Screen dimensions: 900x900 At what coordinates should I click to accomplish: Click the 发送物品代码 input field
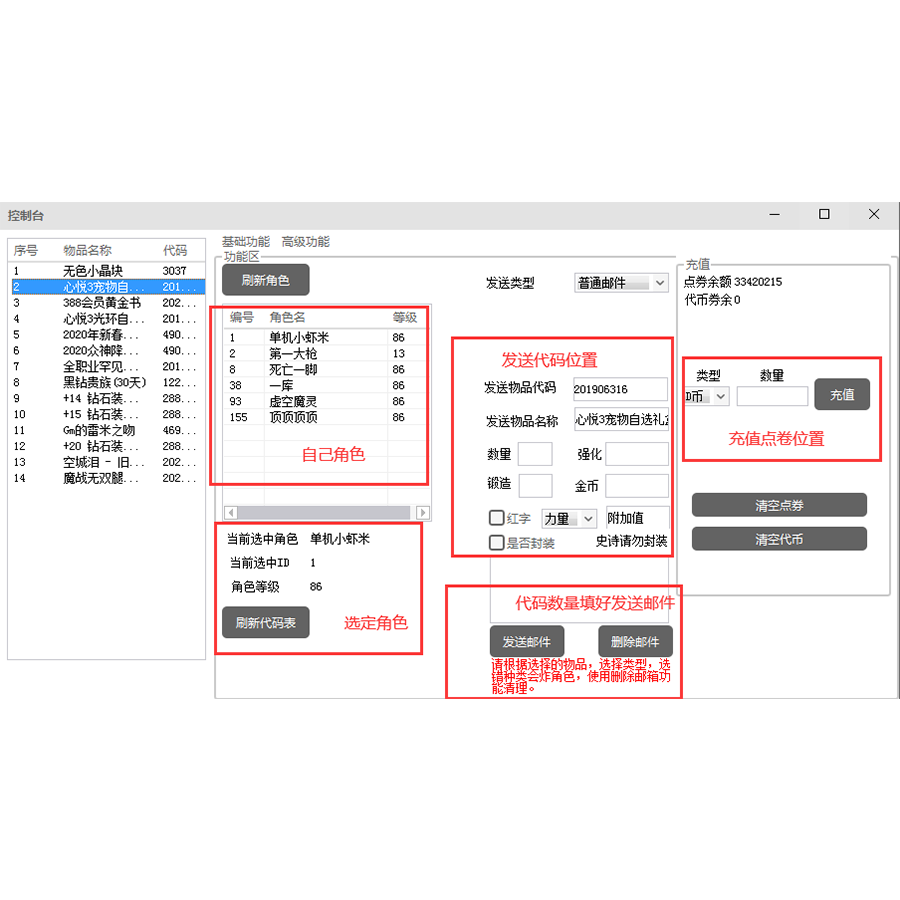tap(622, 389)
